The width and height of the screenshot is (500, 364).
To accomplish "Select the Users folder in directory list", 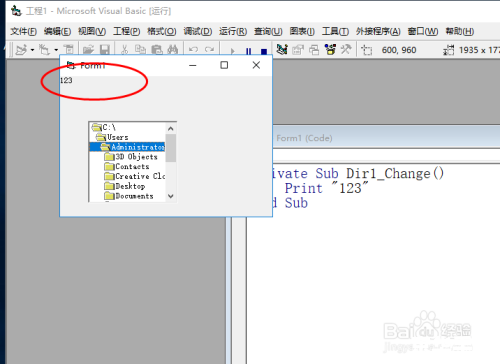I will pos(128,137).
